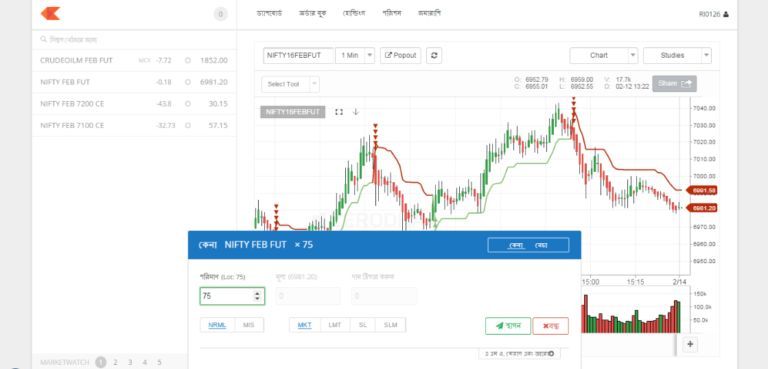Click the notification counter badge showing 0
The width and height of the screenshot is (768, 369).
coord(220,14)
